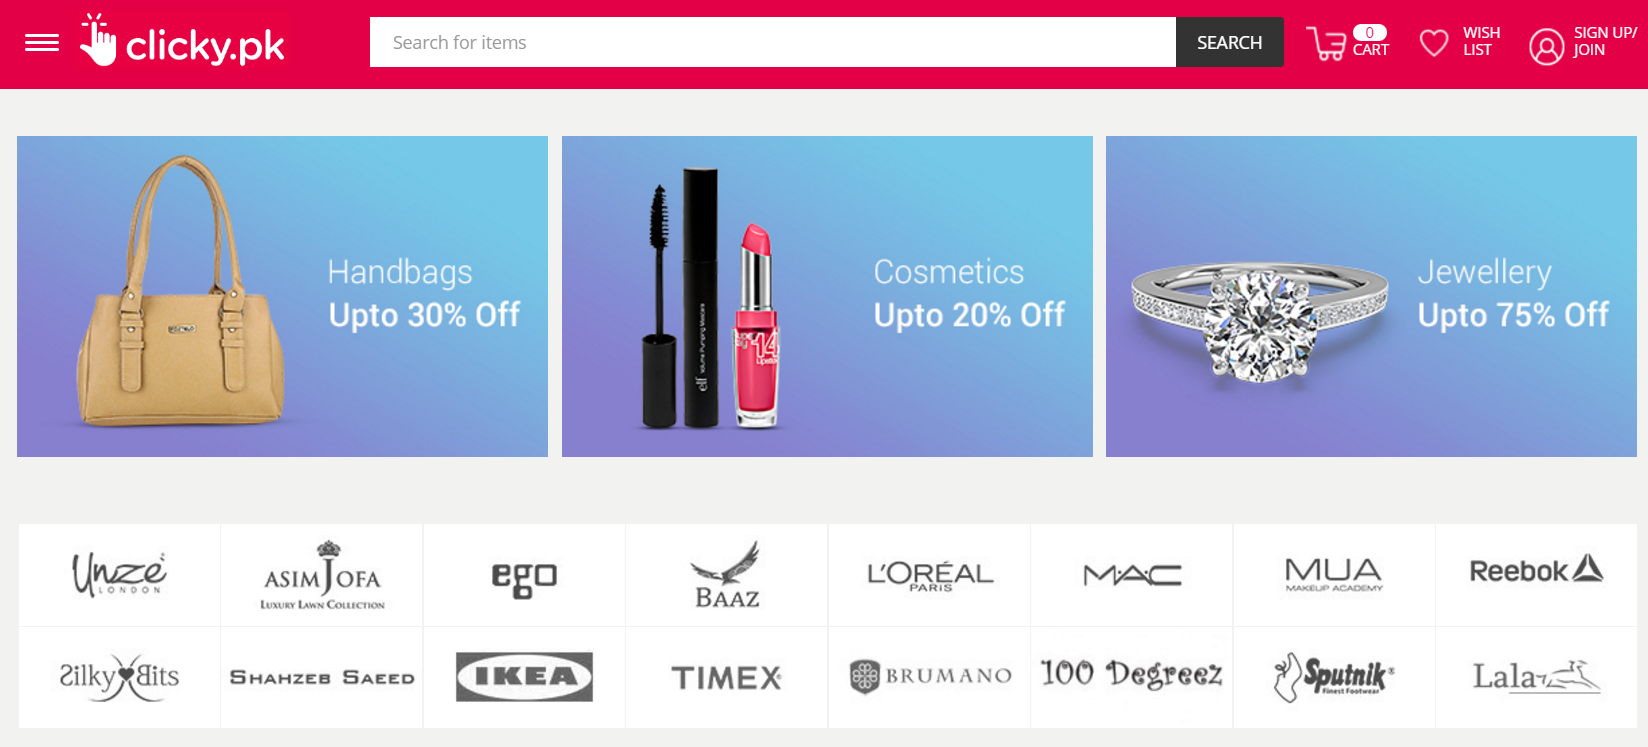
Task: Choose the MAC cosmetics brand logo
Action: [1132, 575]
